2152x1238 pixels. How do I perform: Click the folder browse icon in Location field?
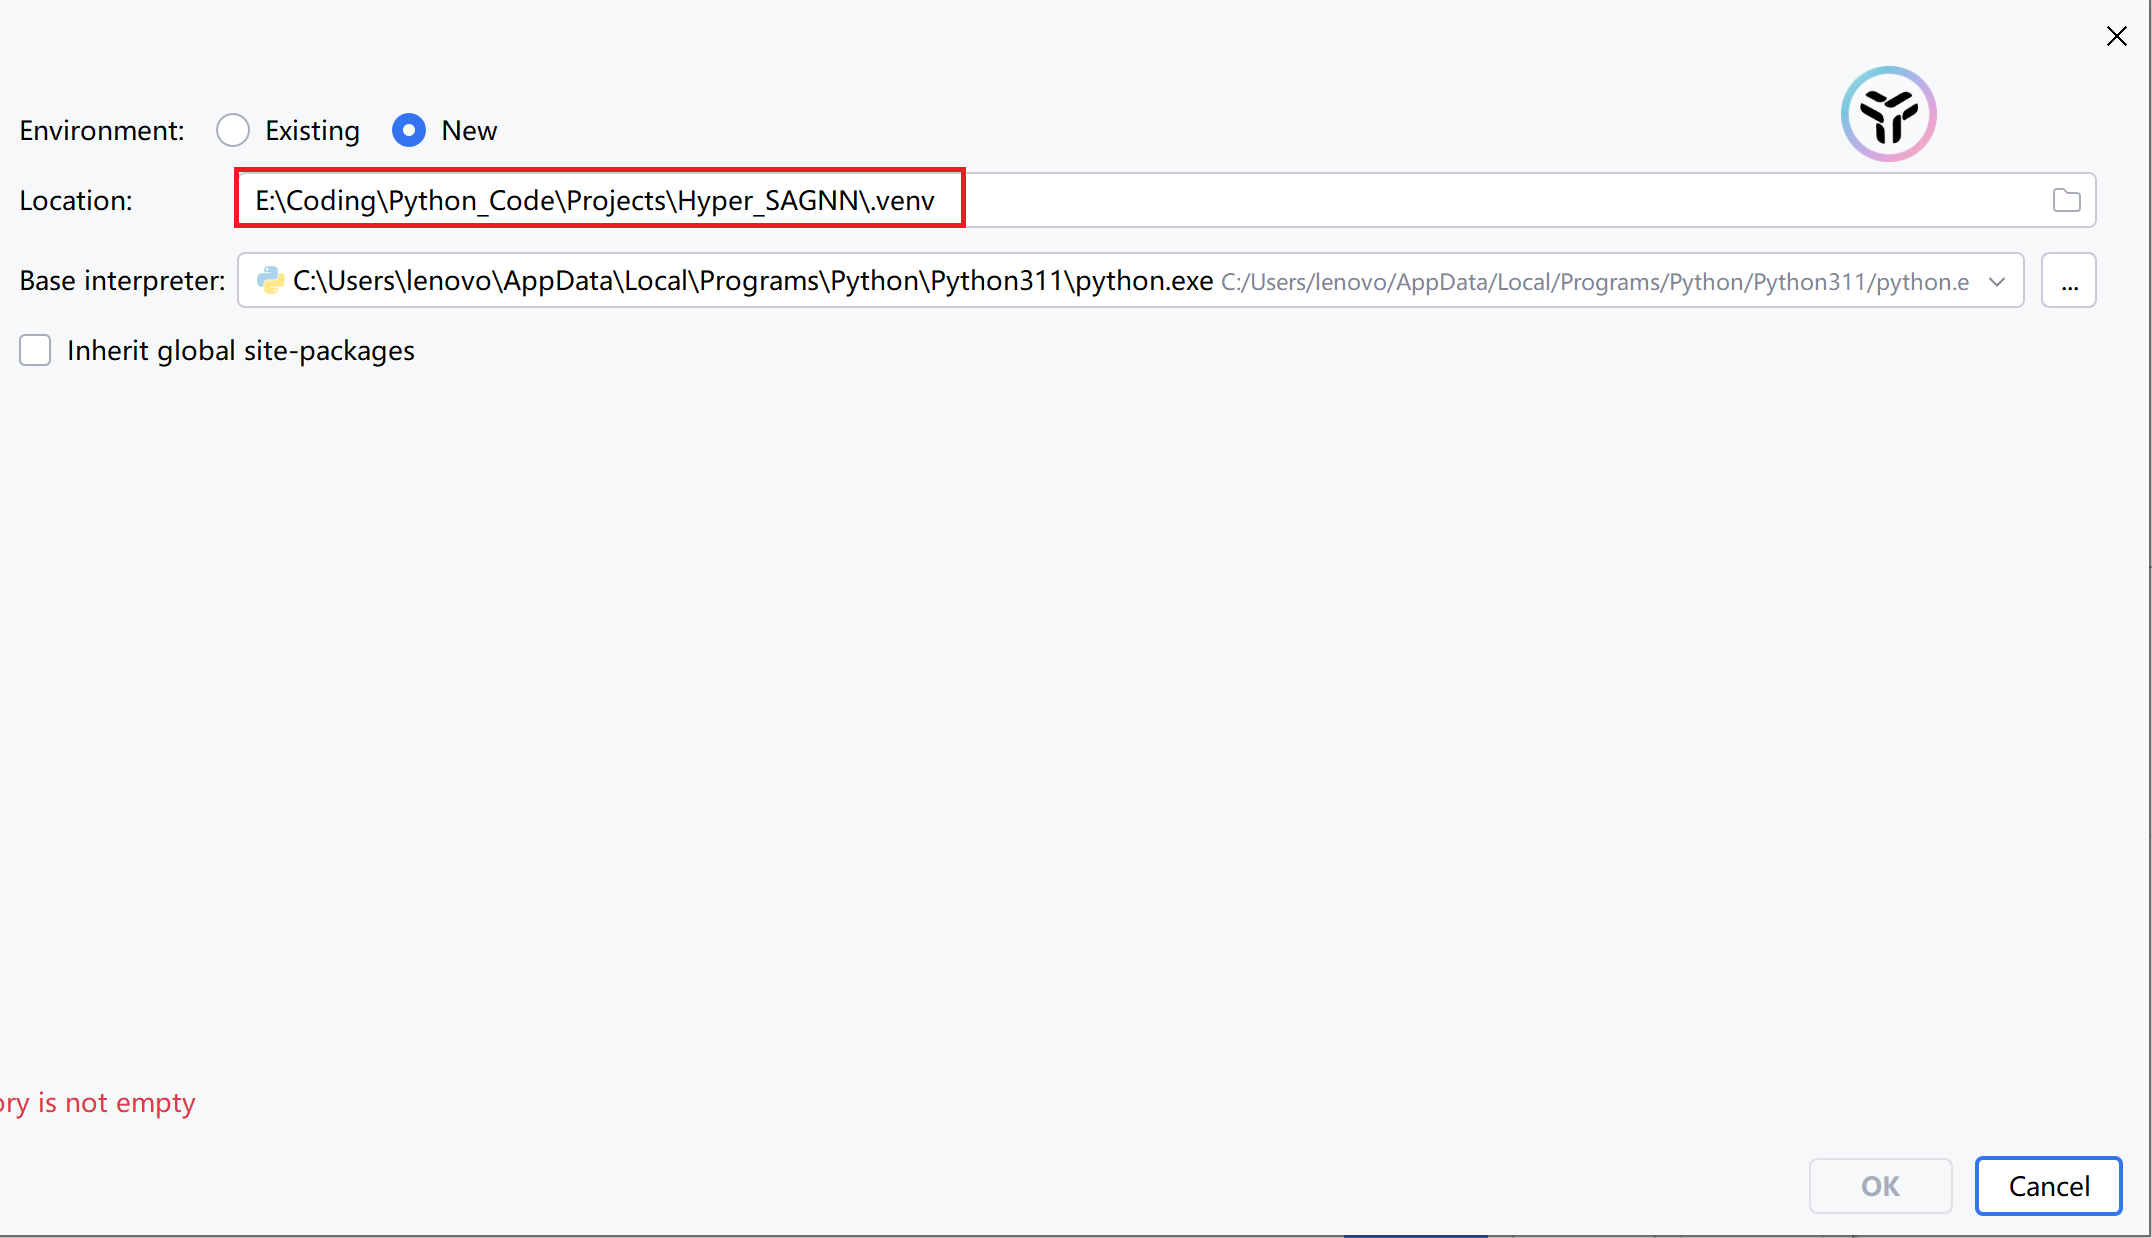point(2066,200)
